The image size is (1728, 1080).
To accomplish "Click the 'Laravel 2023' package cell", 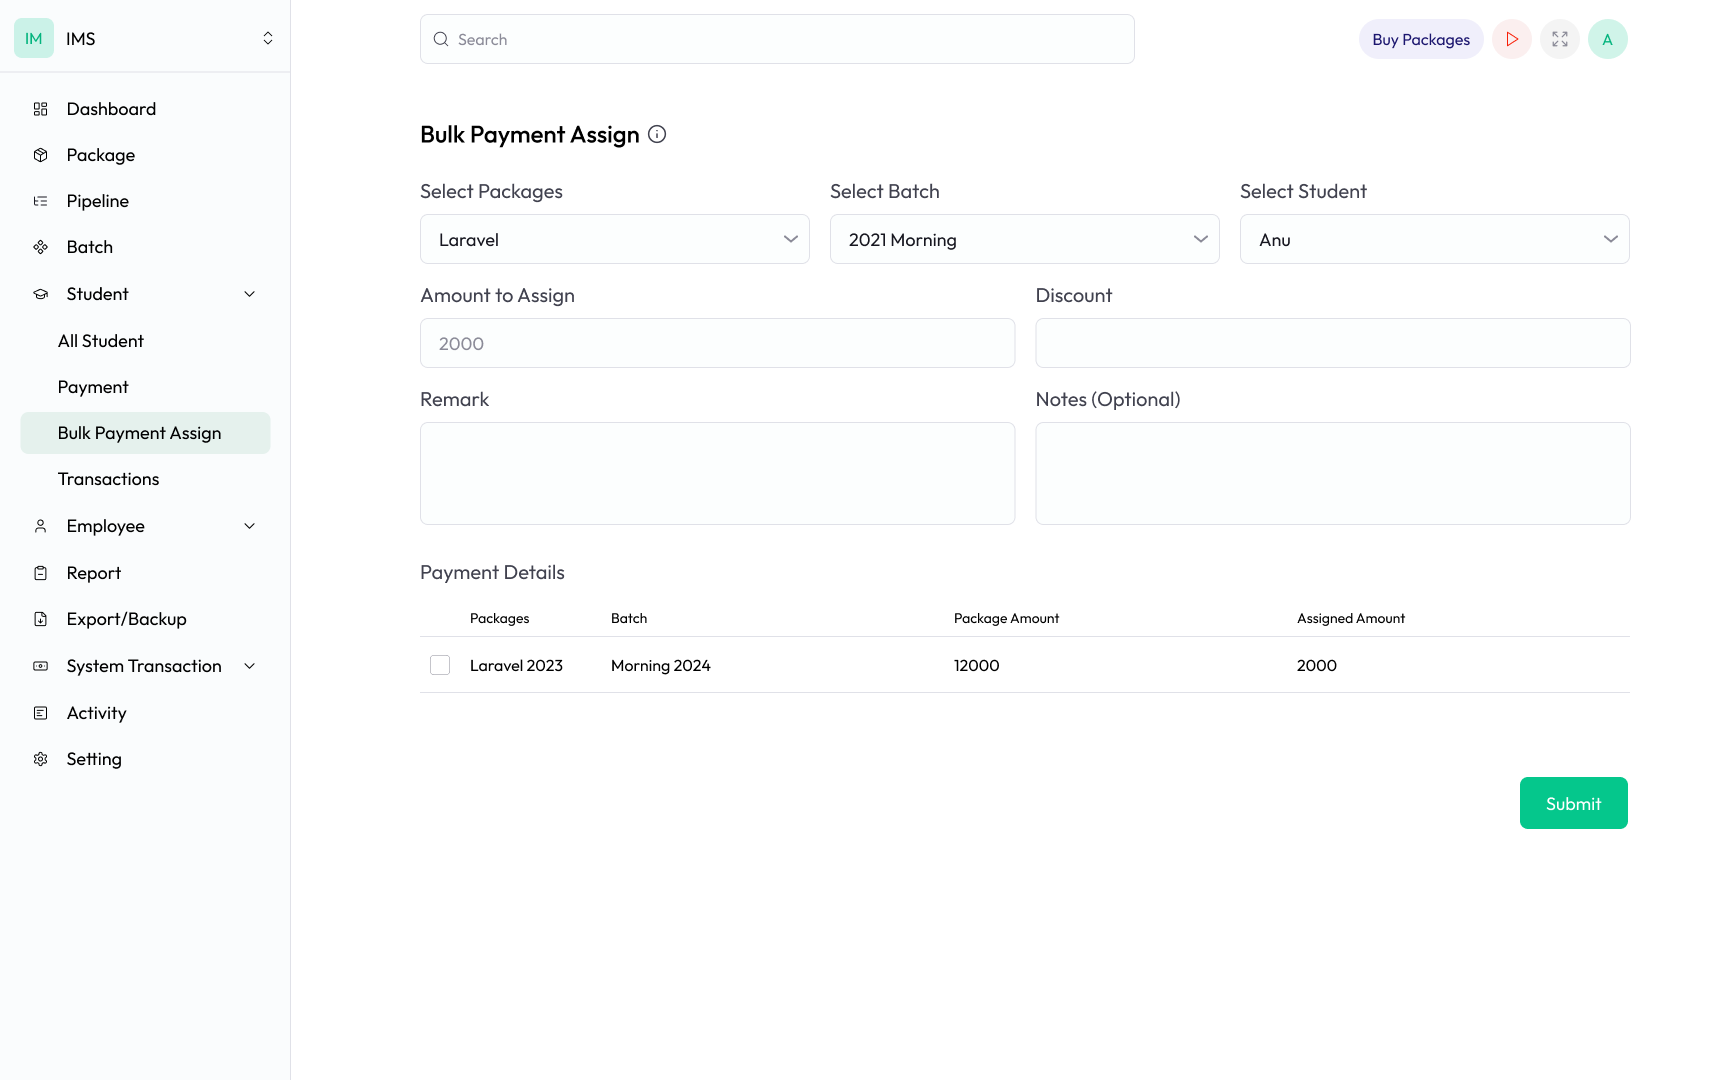I will (x=516, y=665).
